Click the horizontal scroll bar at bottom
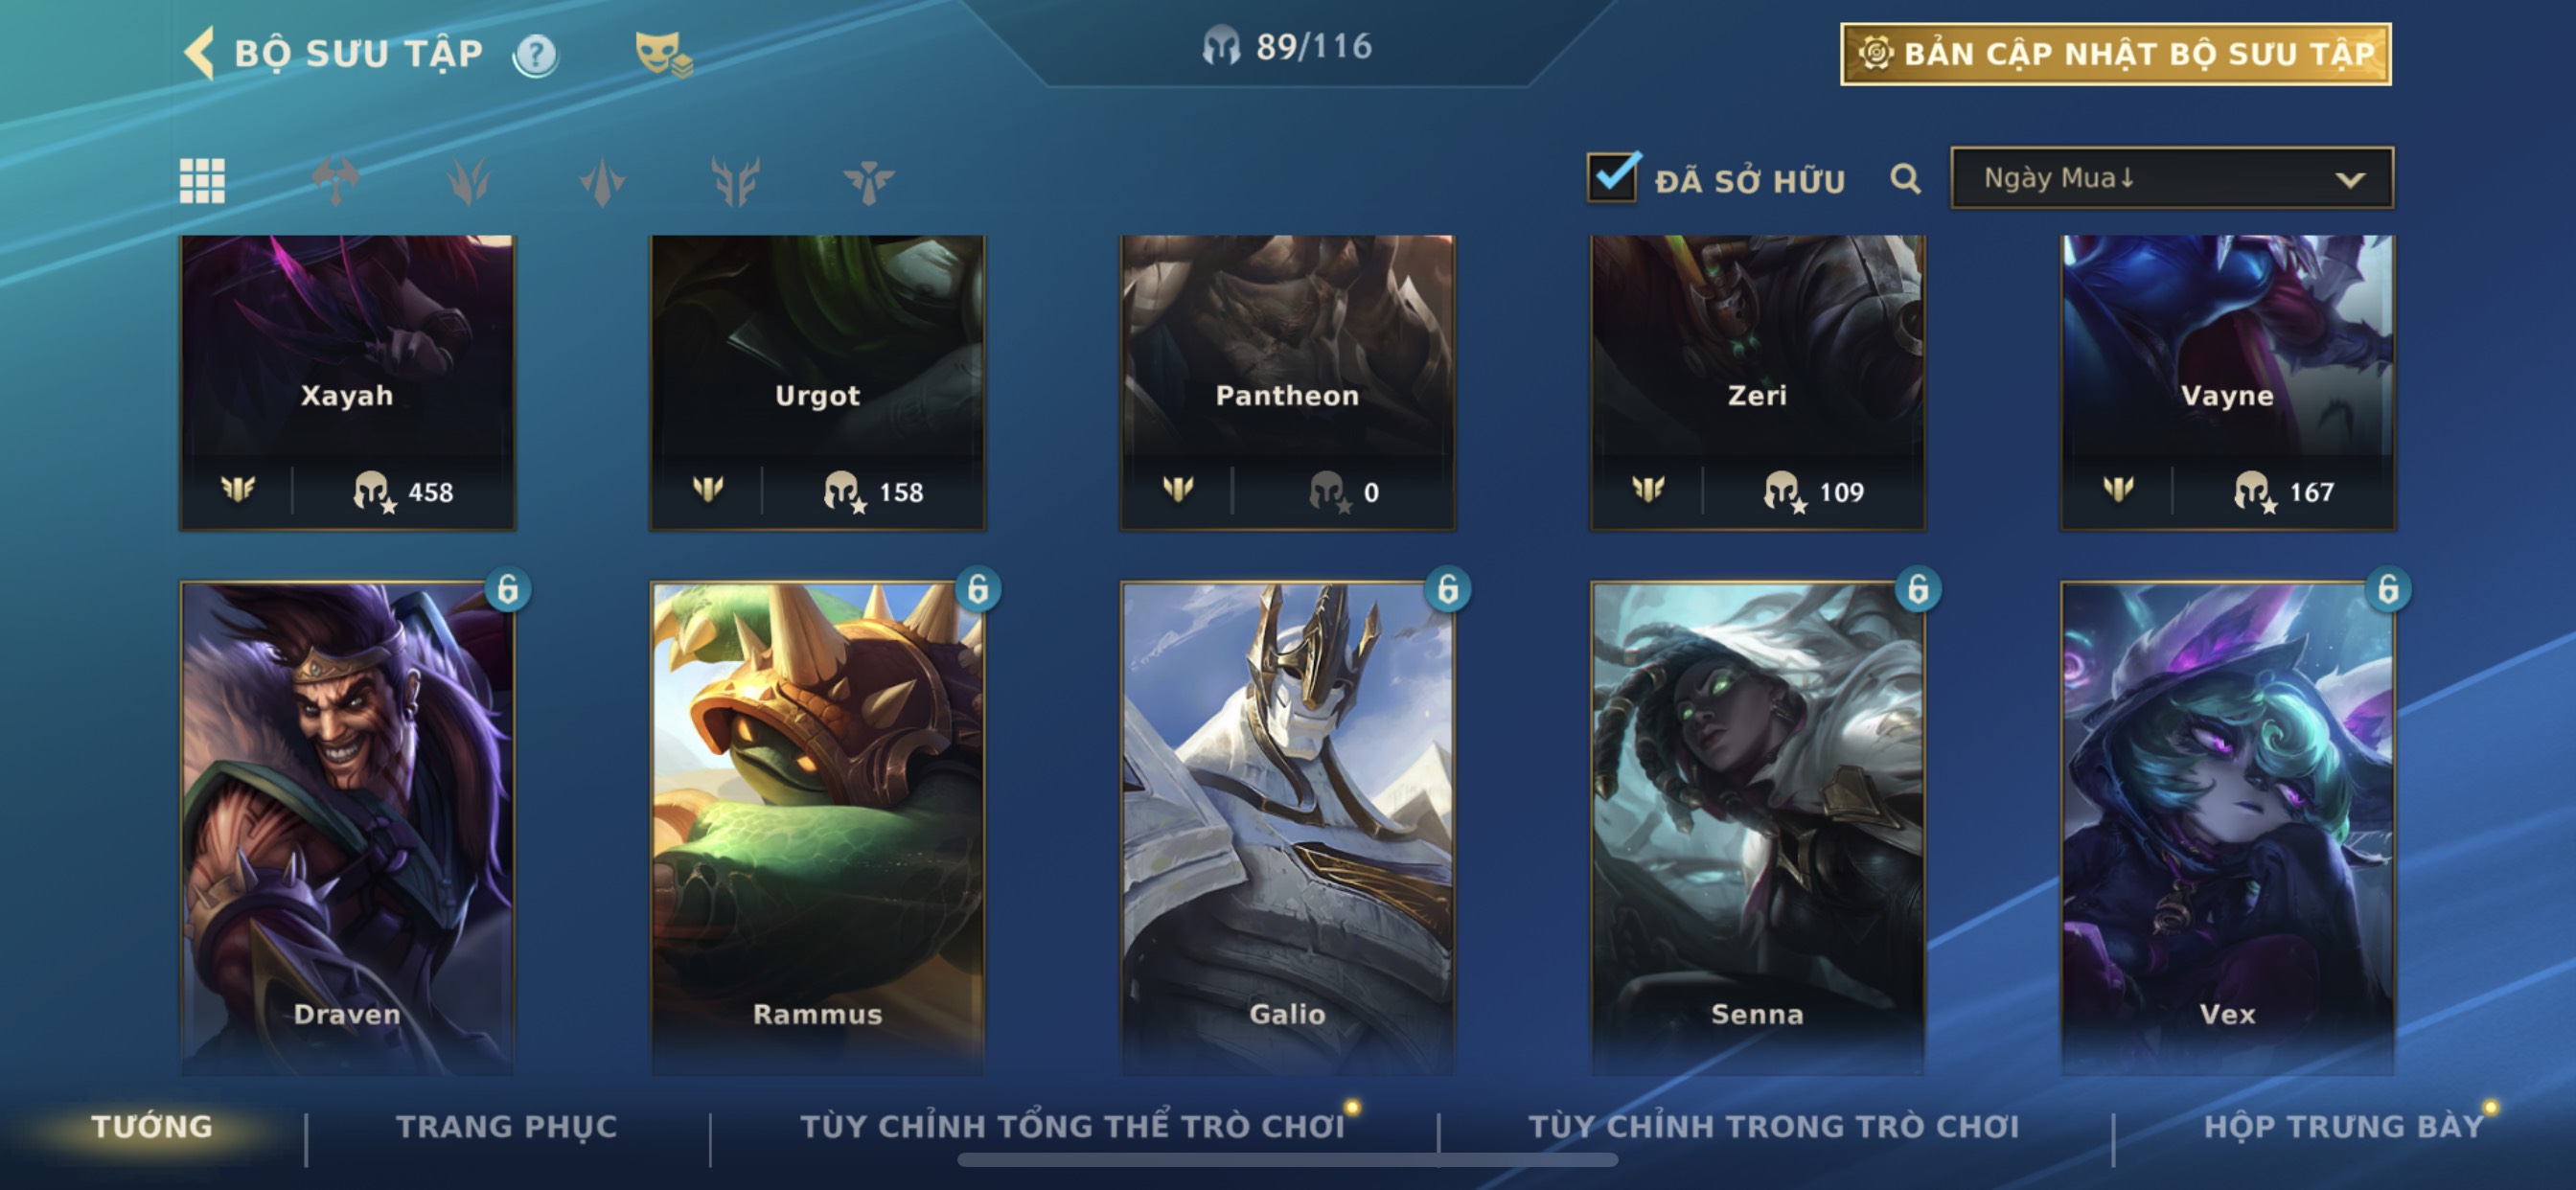 [1287, 1160]
